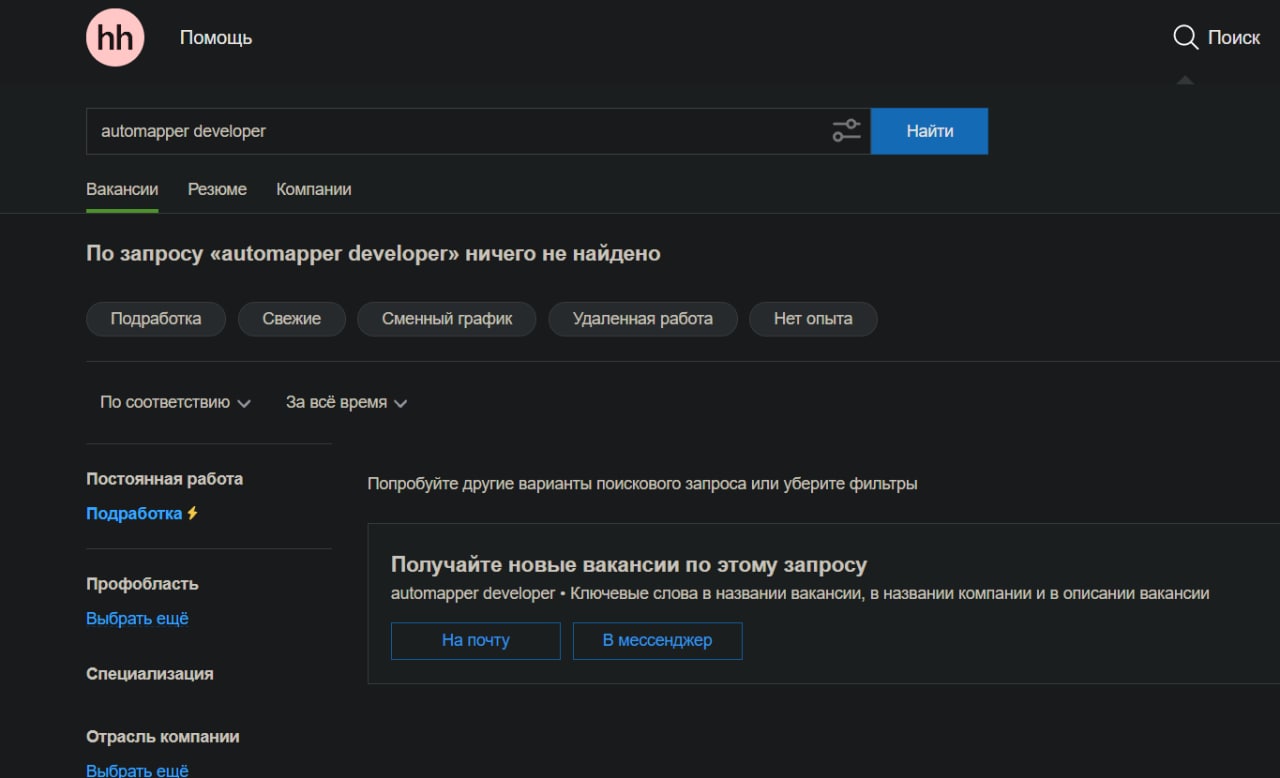1280x778 pixels.
Task: Click the hh logo icon
Action: point(115,38)
